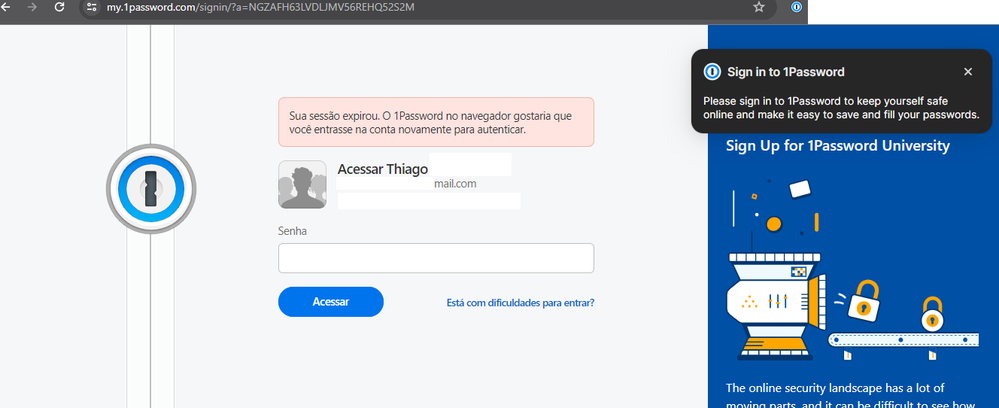Open Sign Up for 1Password University heading
This screenshot has height=408, width=999.
[x=837, y=147]
